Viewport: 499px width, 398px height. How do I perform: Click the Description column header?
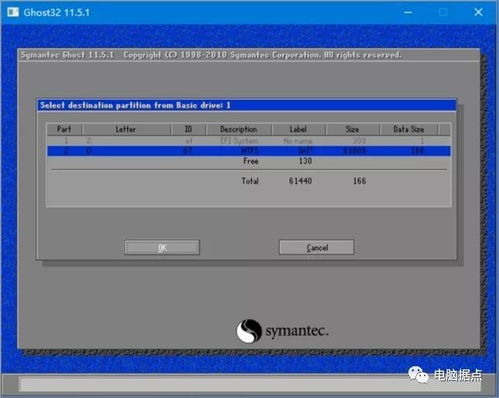(x=239, y=129)
